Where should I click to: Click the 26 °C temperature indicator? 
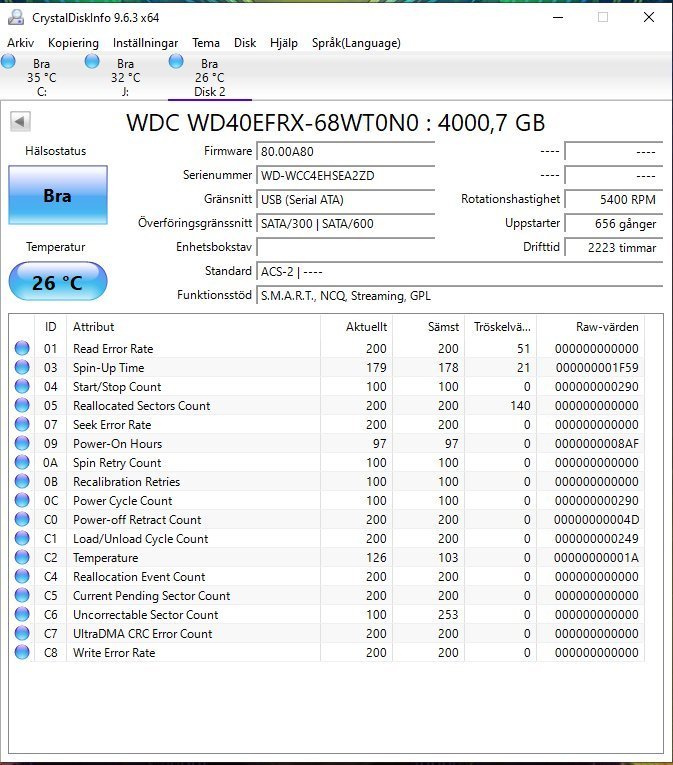tap(57, 283)
